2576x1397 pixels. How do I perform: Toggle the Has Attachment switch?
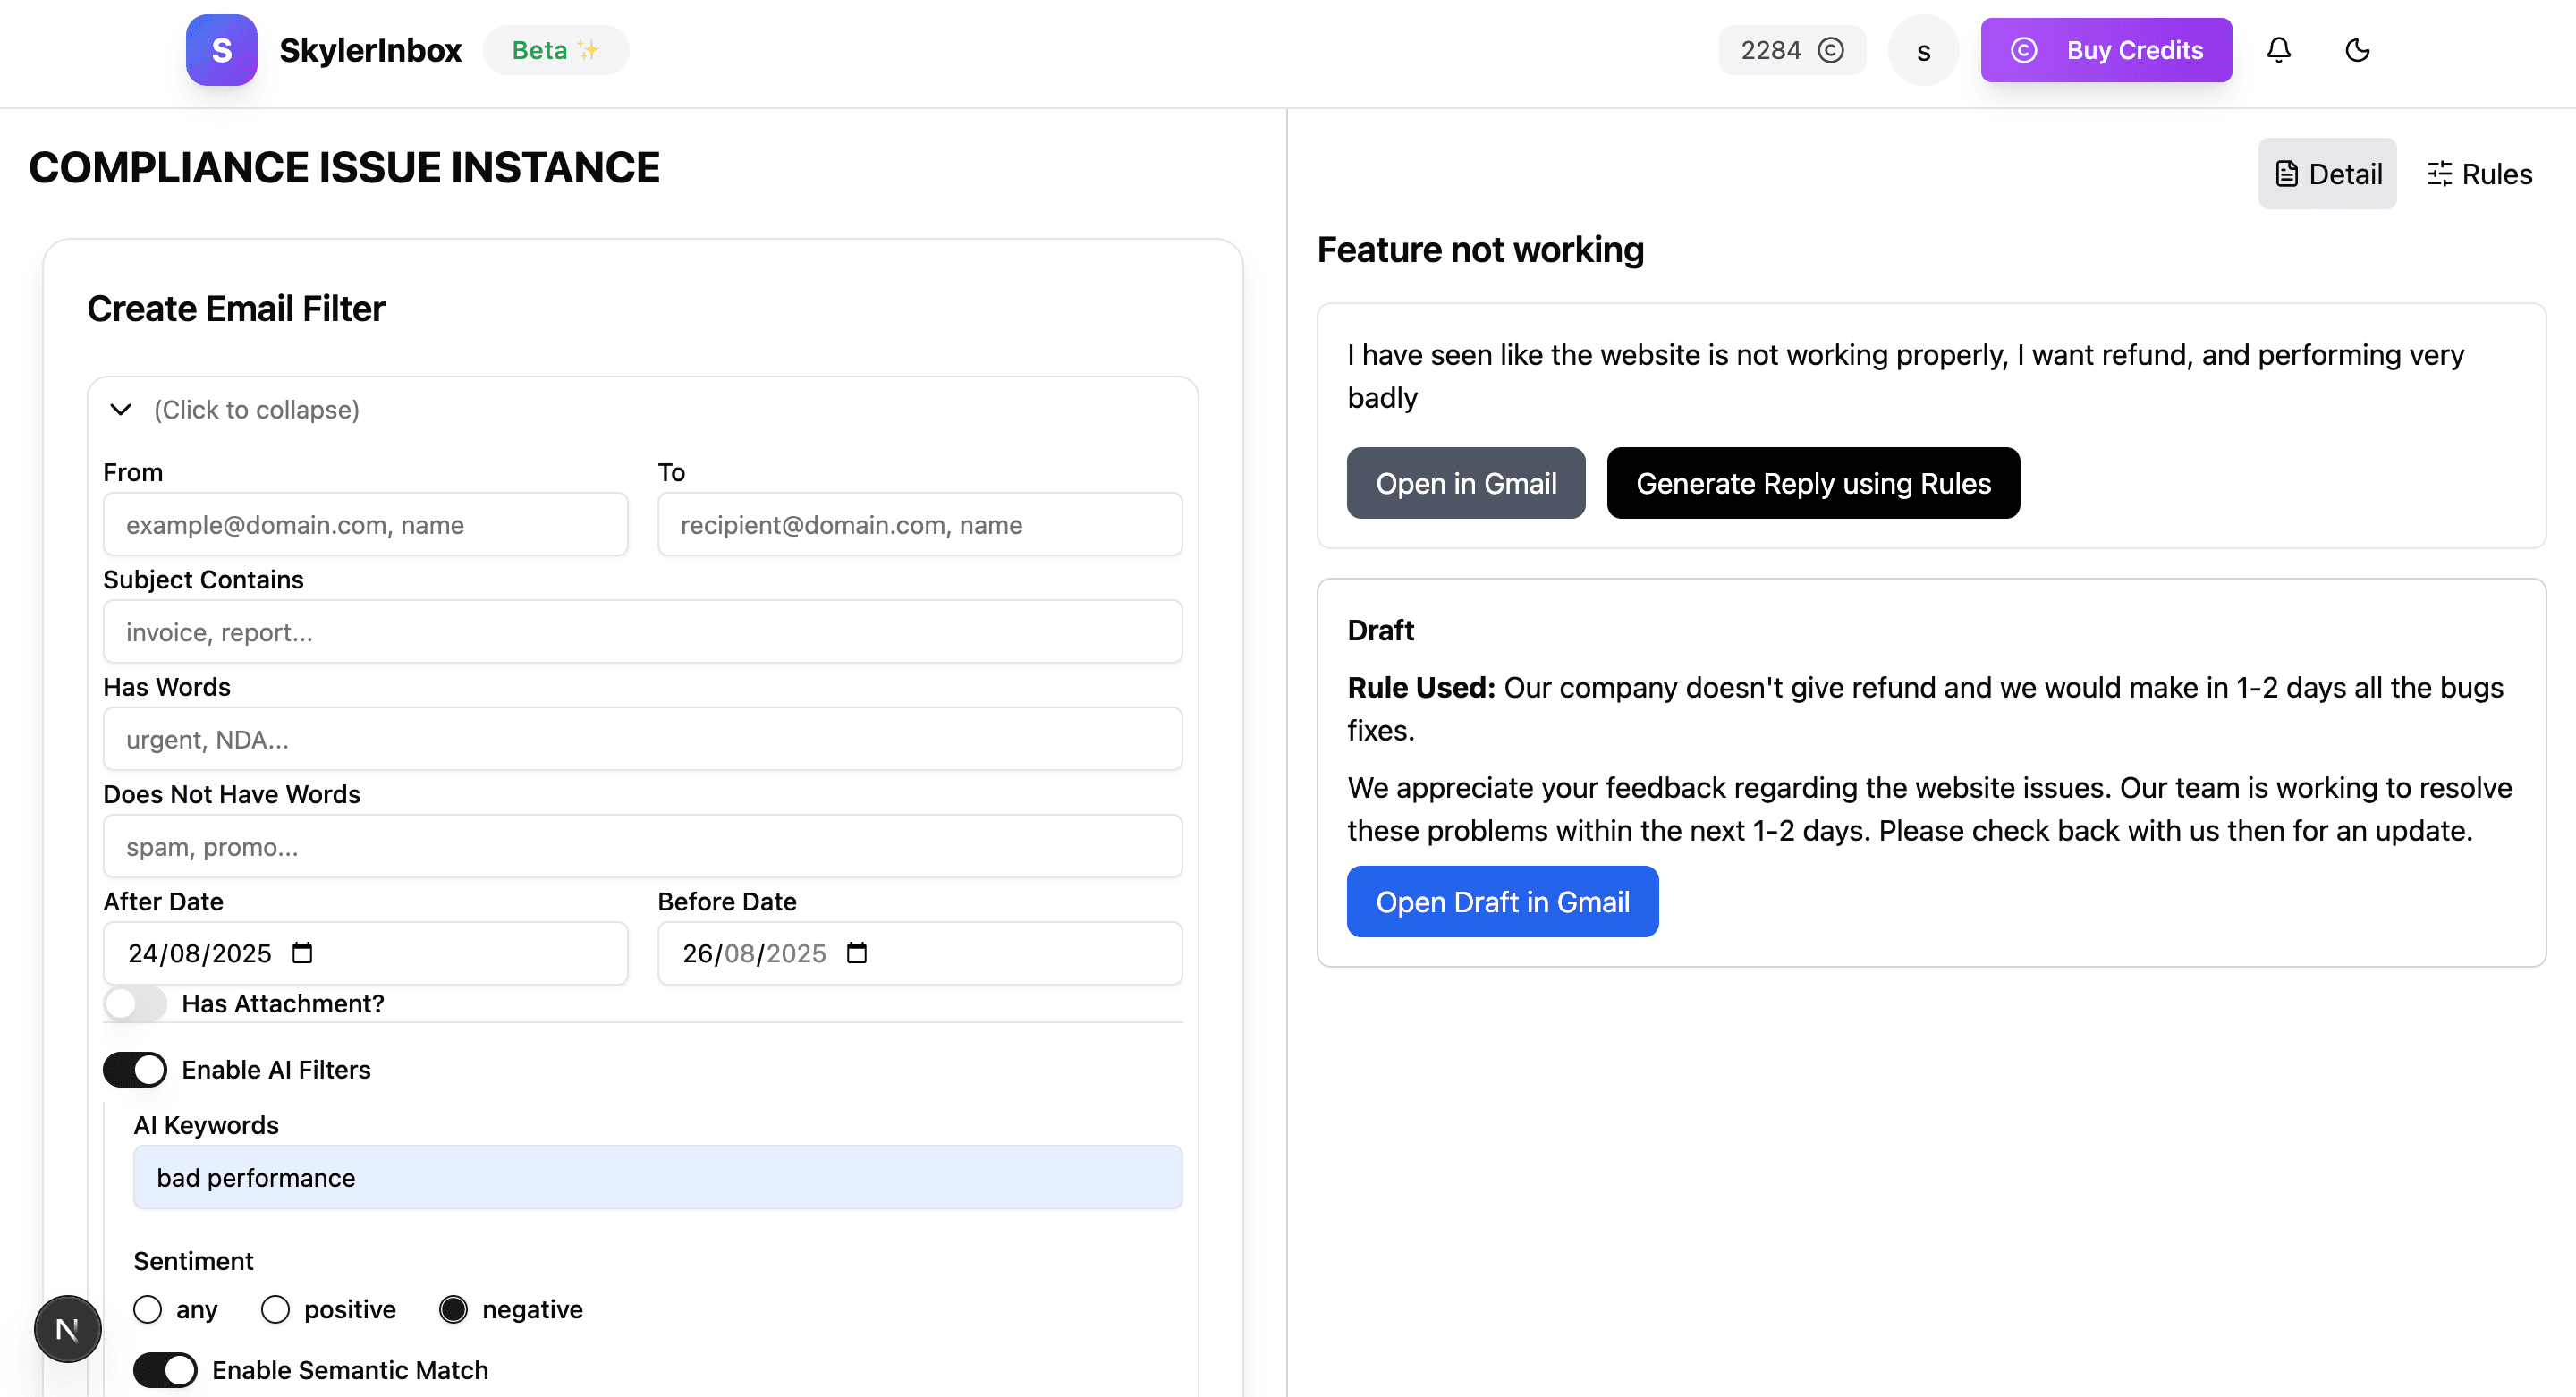[x=135, y=1003]
